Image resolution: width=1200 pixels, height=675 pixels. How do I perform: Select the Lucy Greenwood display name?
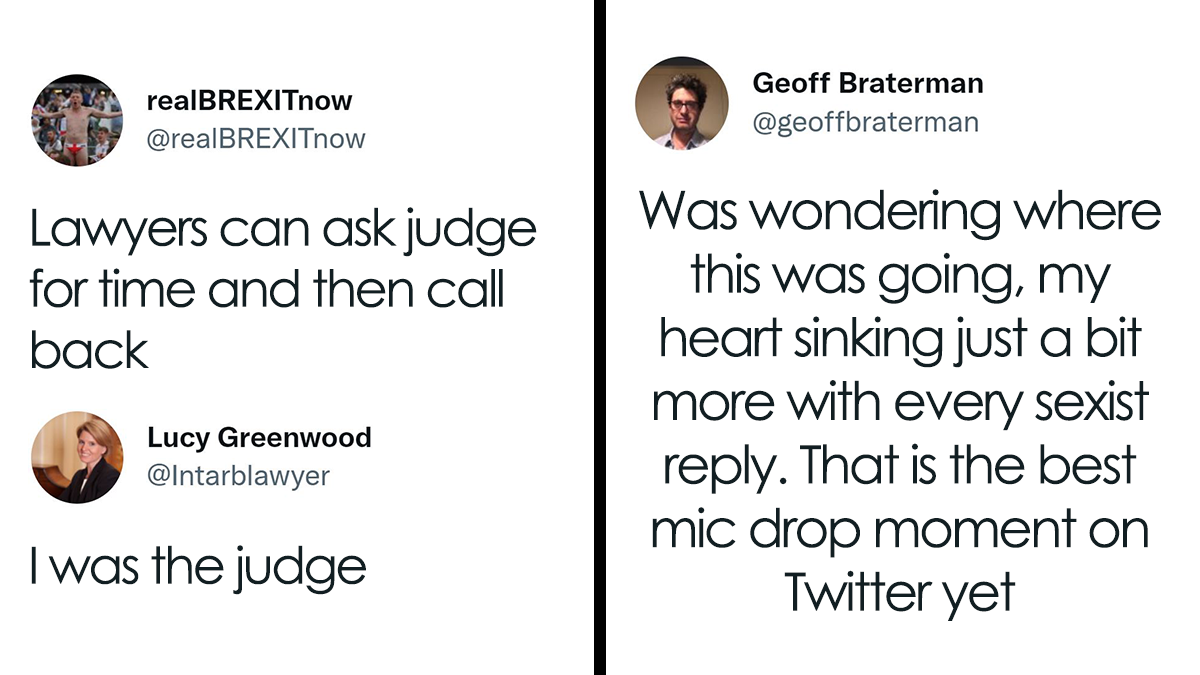(259, 437)
